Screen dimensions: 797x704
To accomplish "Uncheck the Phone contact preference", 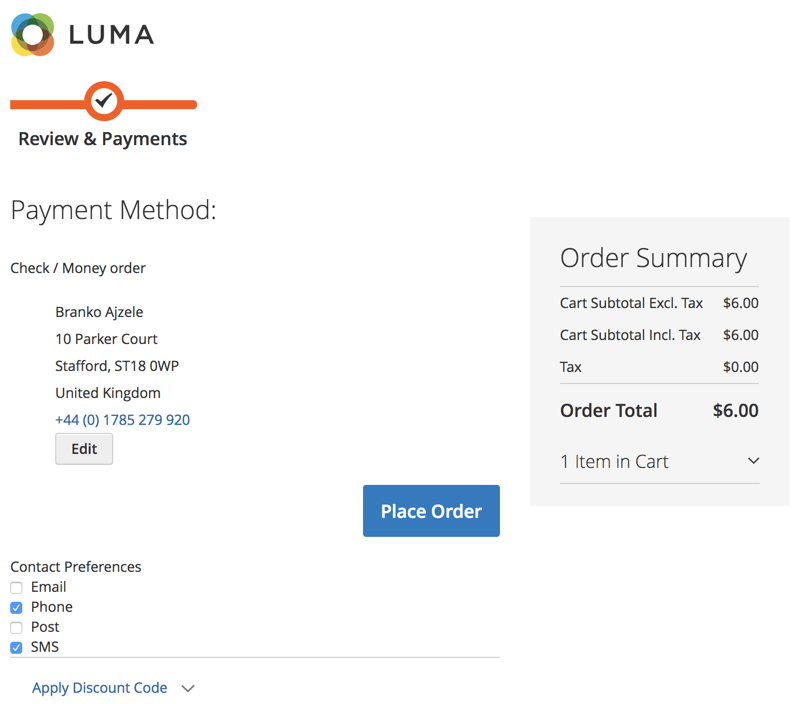I will pyautogui.click(x=16, y=608).
